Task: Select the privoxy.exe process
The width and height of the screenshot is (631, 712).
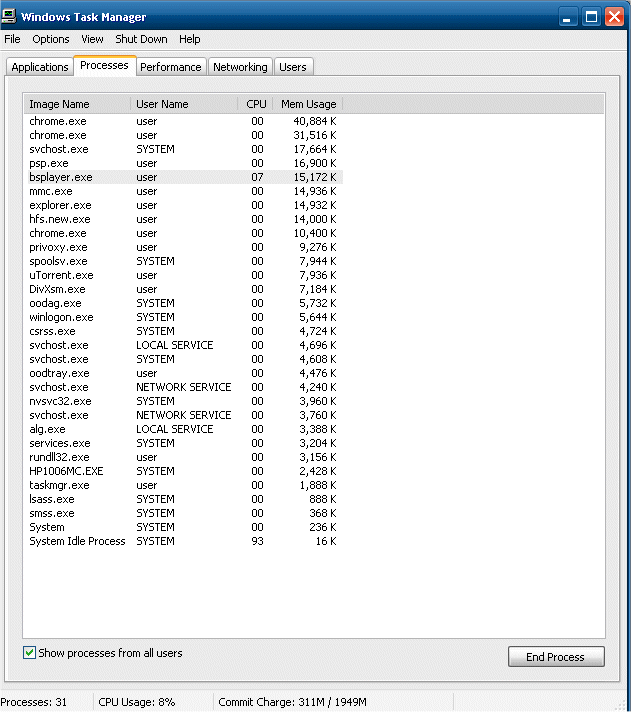Action: click(183, 247)
